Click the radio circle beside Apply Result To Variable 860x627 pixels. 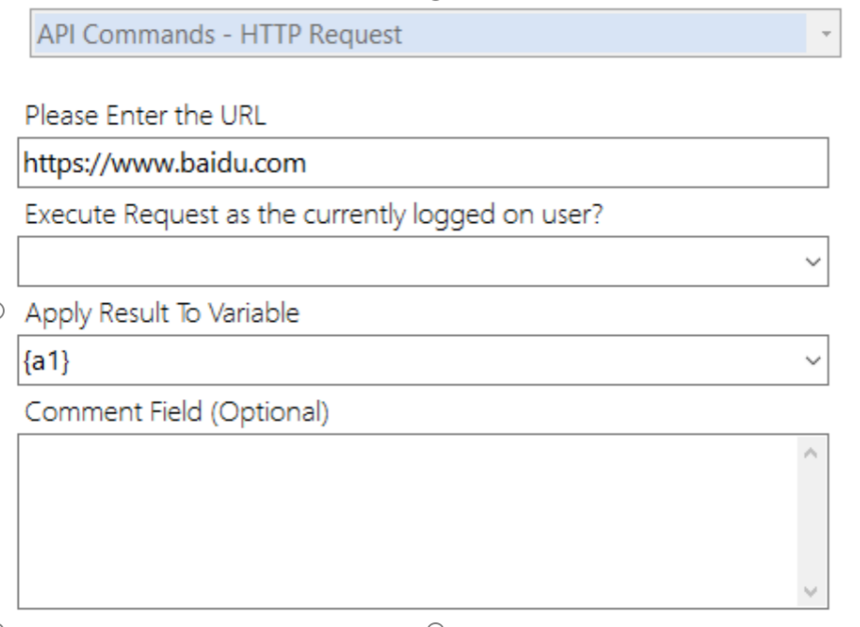tap(1, 311)
